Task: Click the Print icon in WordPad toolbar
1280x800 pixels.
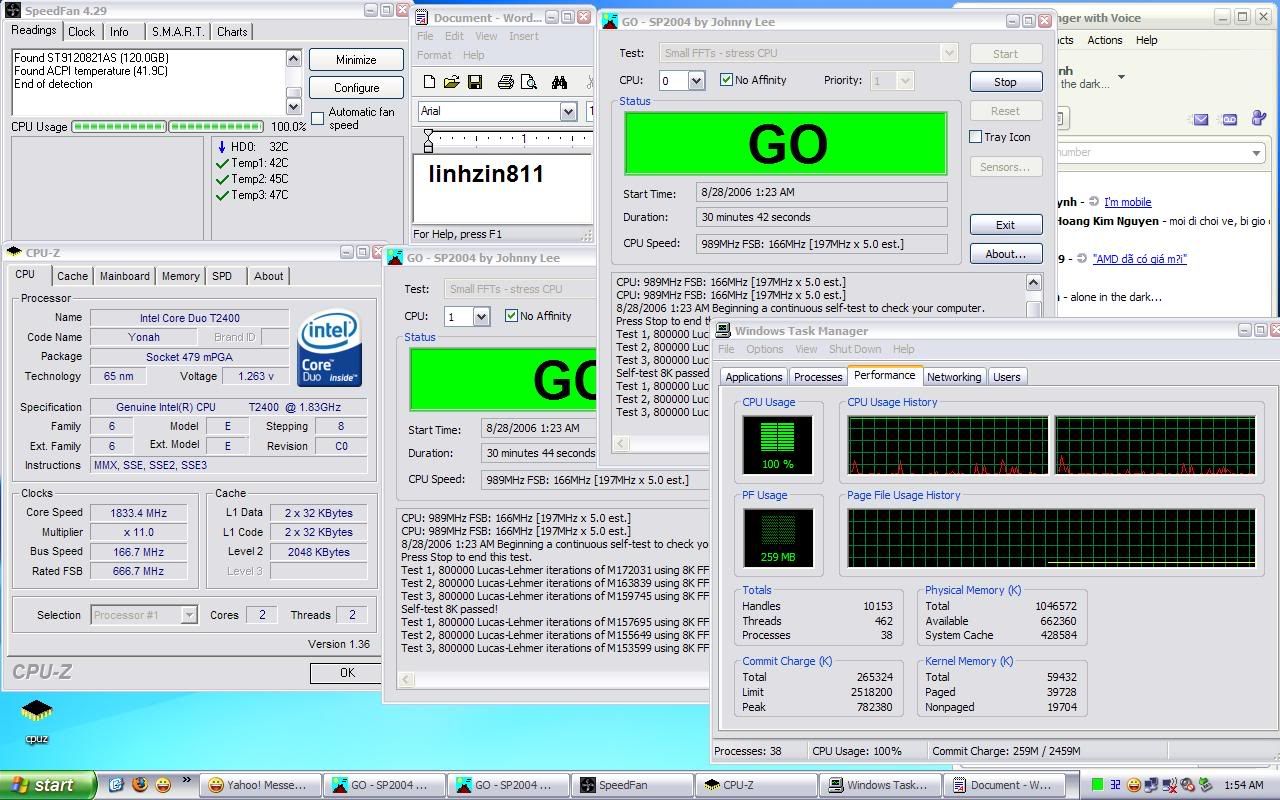Action: click(x=506, y=82)
